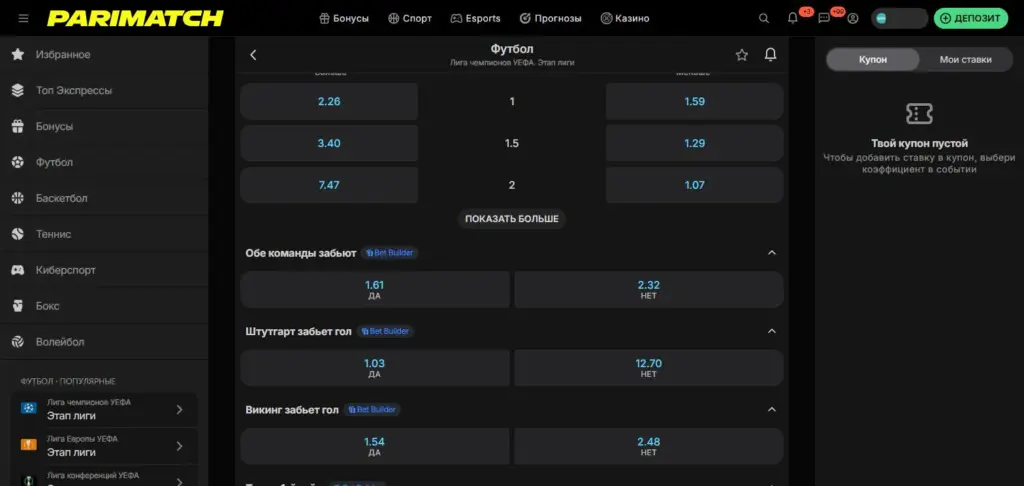Image resolution: width=1024 pixels, height=486 pixels.
Task: Collapse the Штутгарт забьет гол section
Action: tap(771, 331)
